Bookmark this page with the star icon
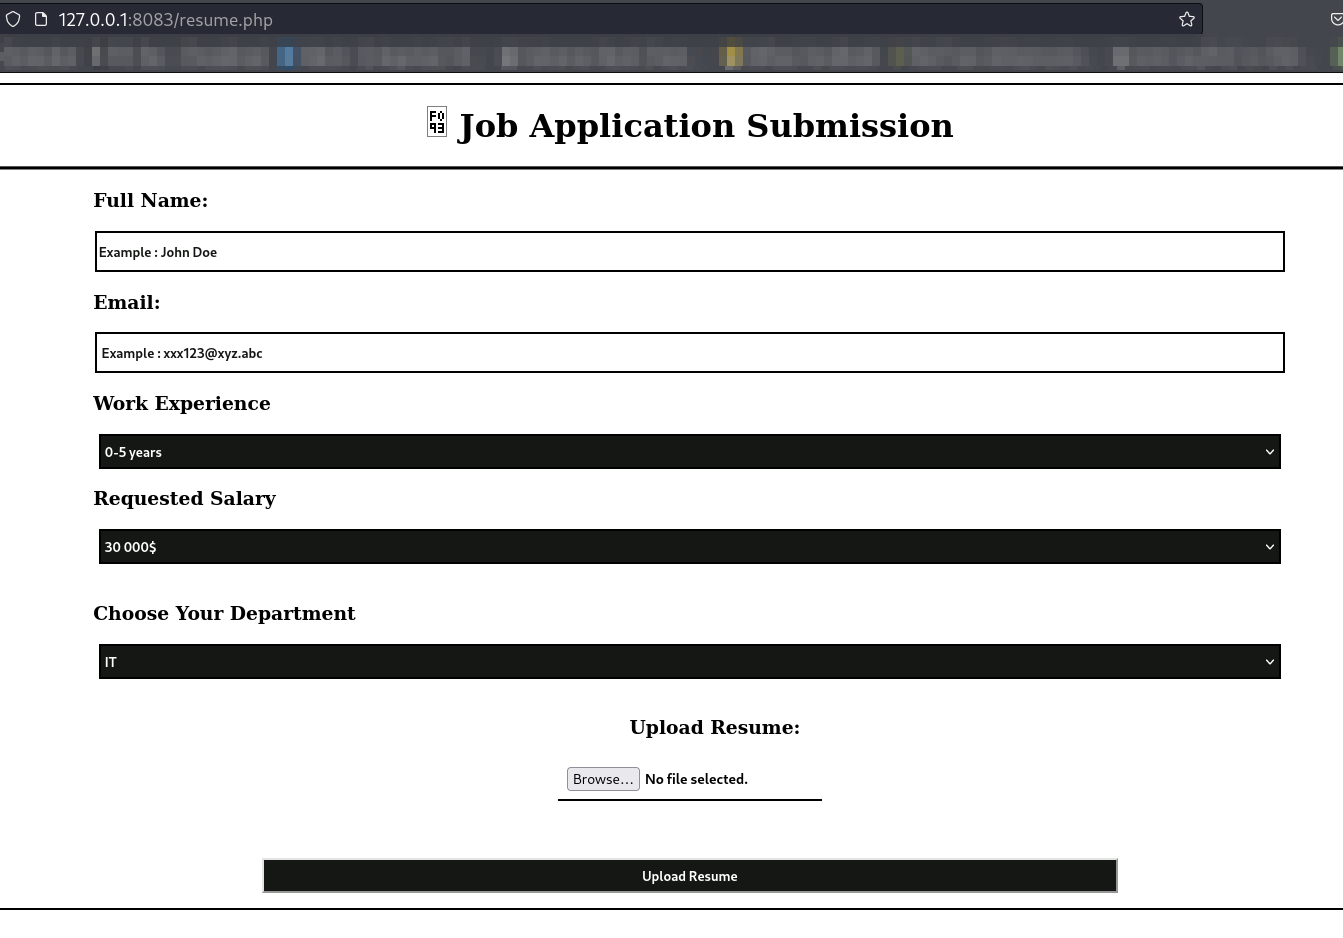1343x938 pixels. pos(1187,19)
